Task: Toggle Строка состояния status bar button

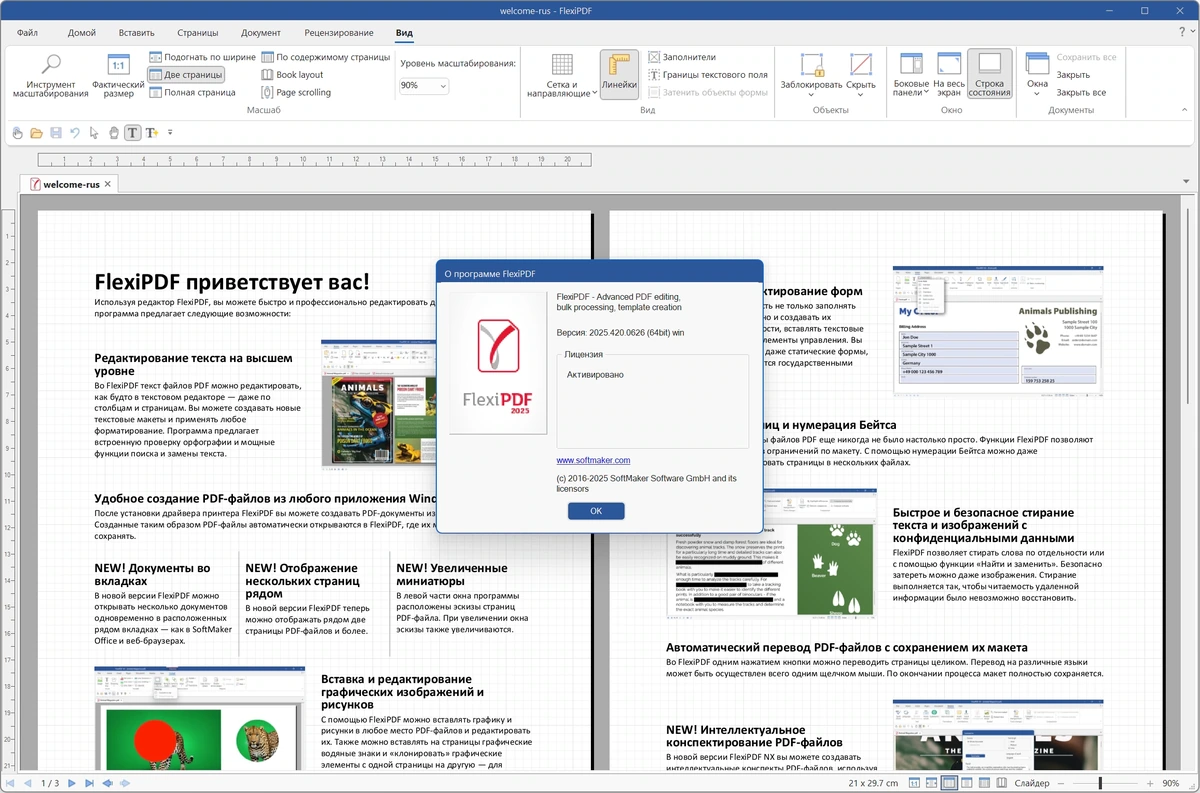Action: click(x=990, y=76)
